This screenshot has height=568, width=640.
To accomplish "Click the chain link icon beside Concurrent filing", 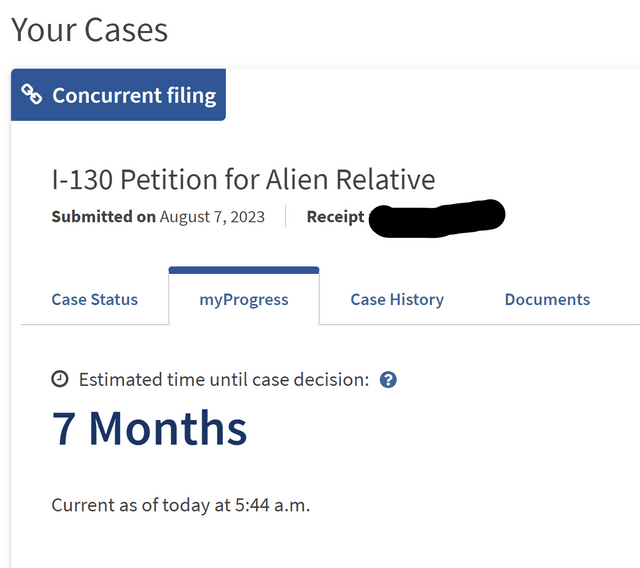I will (31, 94).
